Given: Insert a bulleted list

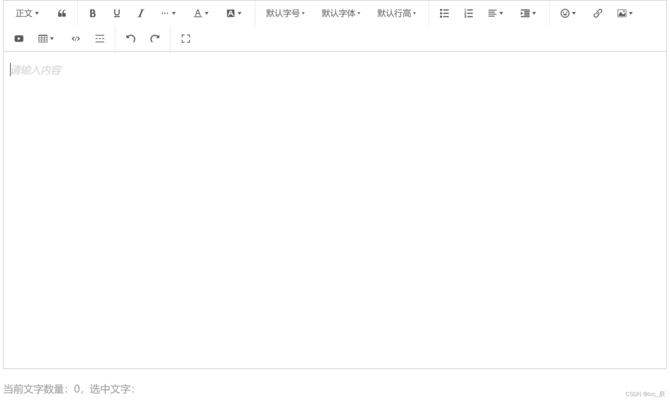Looking at the screenshot, I should click(444, 14).
